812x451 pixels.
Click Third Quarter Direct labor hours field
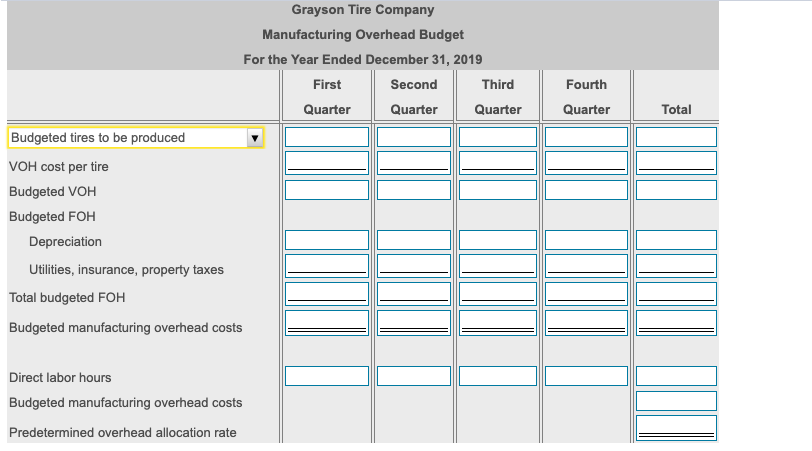coord(498,376)
